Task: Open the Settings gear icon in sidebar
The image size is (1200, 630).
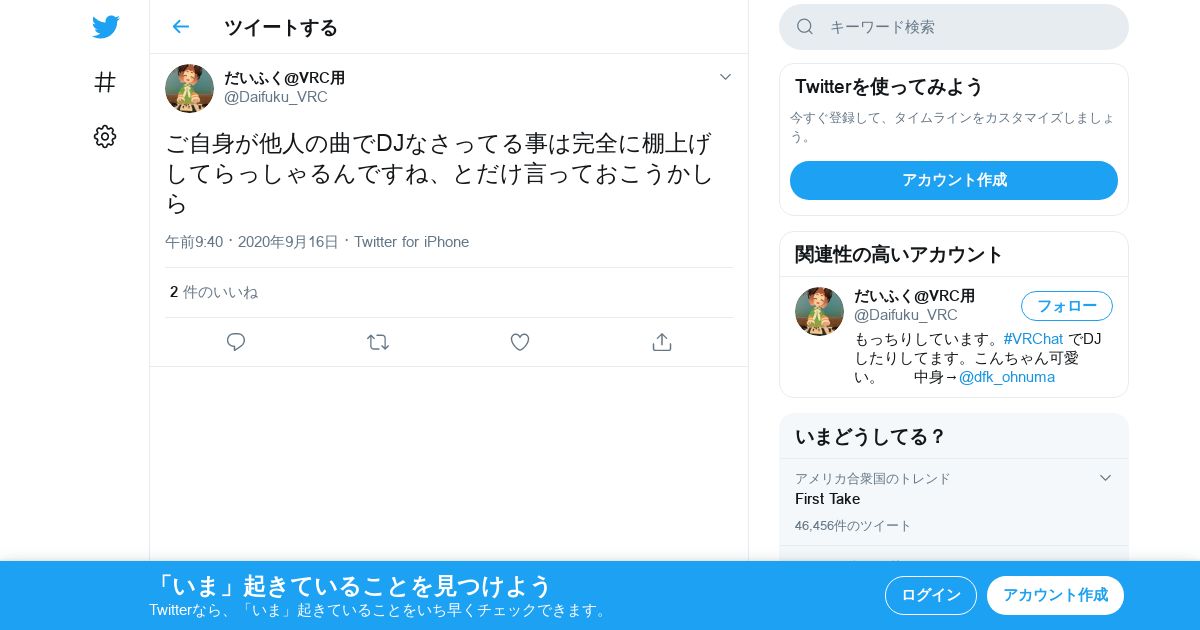Action: pyautogui.click(x=105, y=137)
